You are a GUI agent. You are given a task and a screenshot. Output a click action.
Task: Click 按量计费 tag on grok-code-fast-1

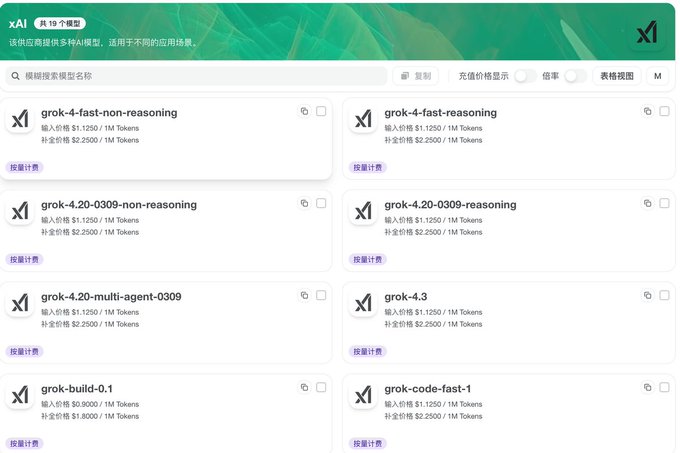pos(367,443)
